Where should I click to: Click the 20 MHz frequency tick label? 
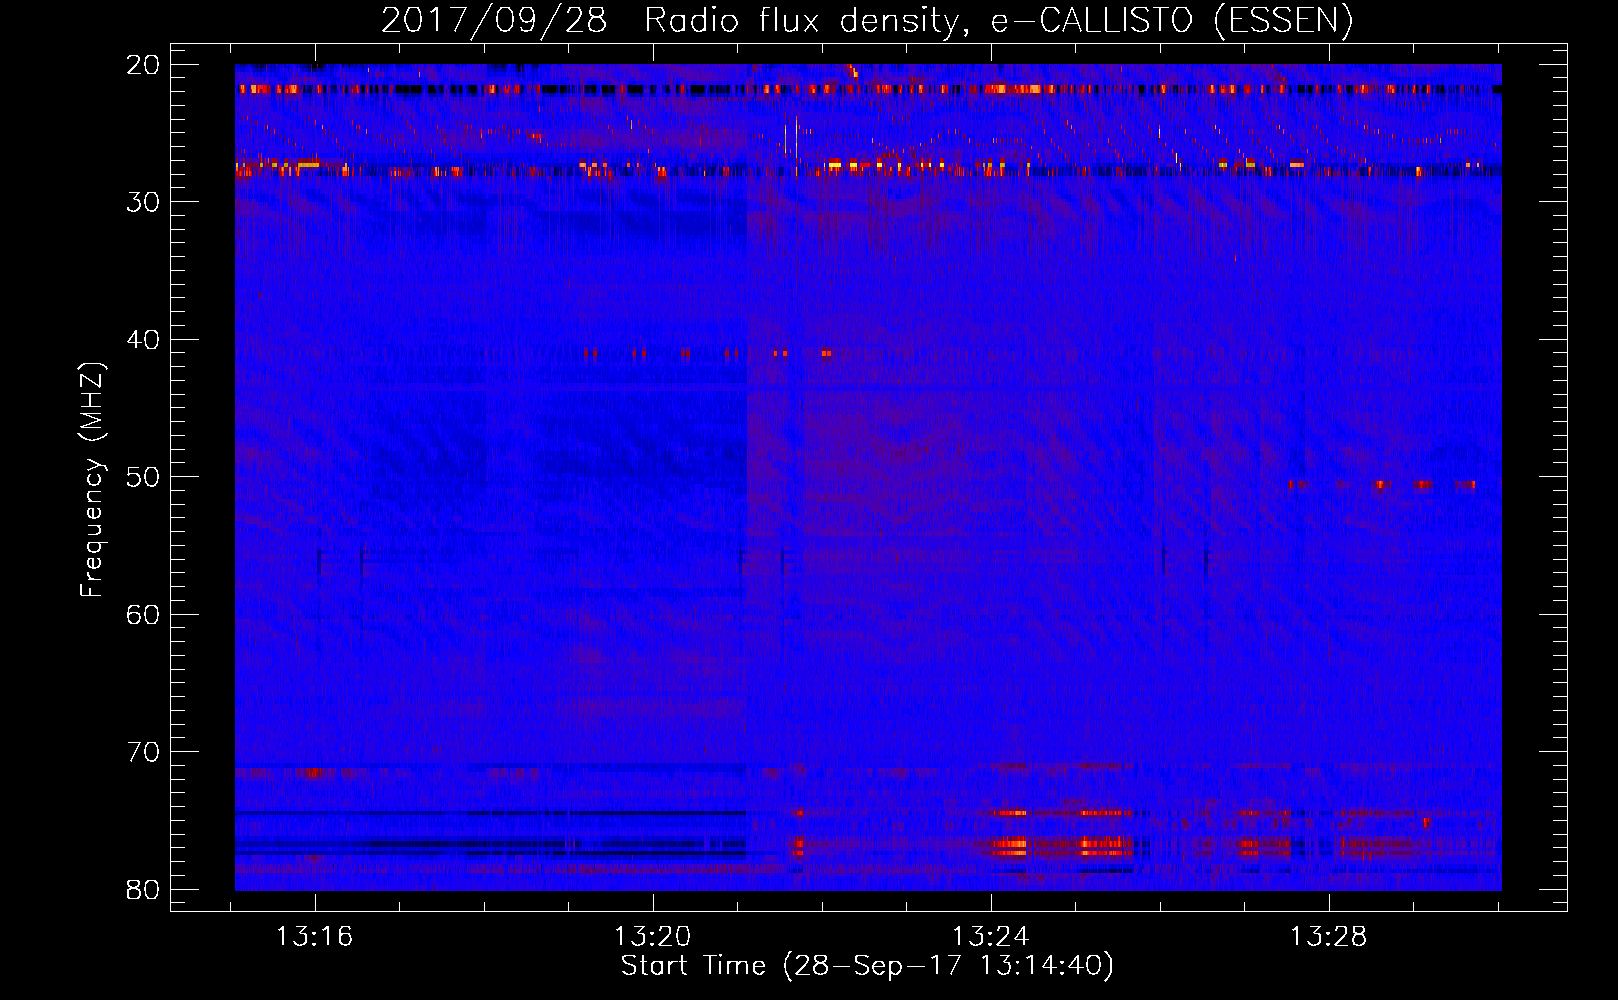(144, 65)
